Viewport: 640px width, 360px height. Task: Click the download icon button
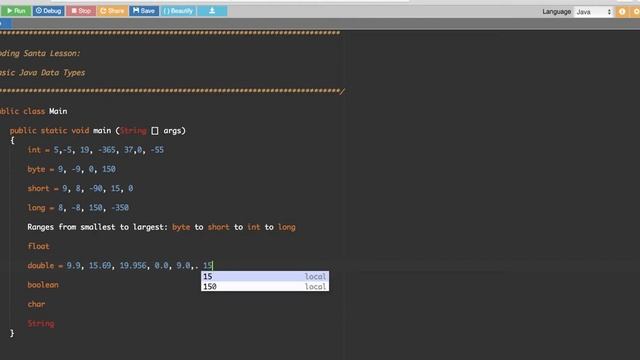(212, 11)
